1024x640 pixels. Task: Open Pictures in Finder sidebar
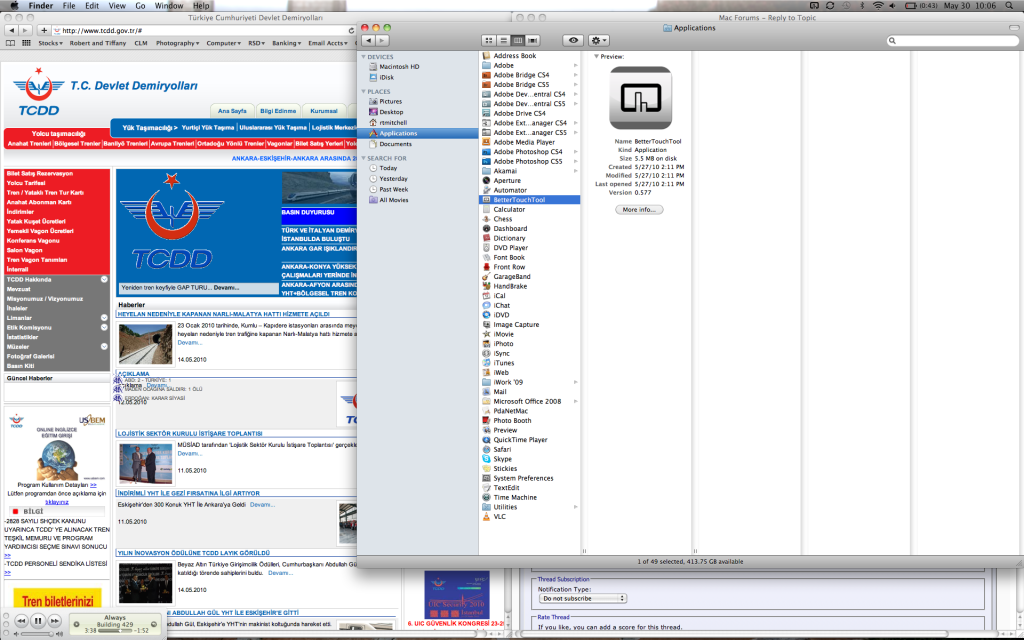[386, 101]
